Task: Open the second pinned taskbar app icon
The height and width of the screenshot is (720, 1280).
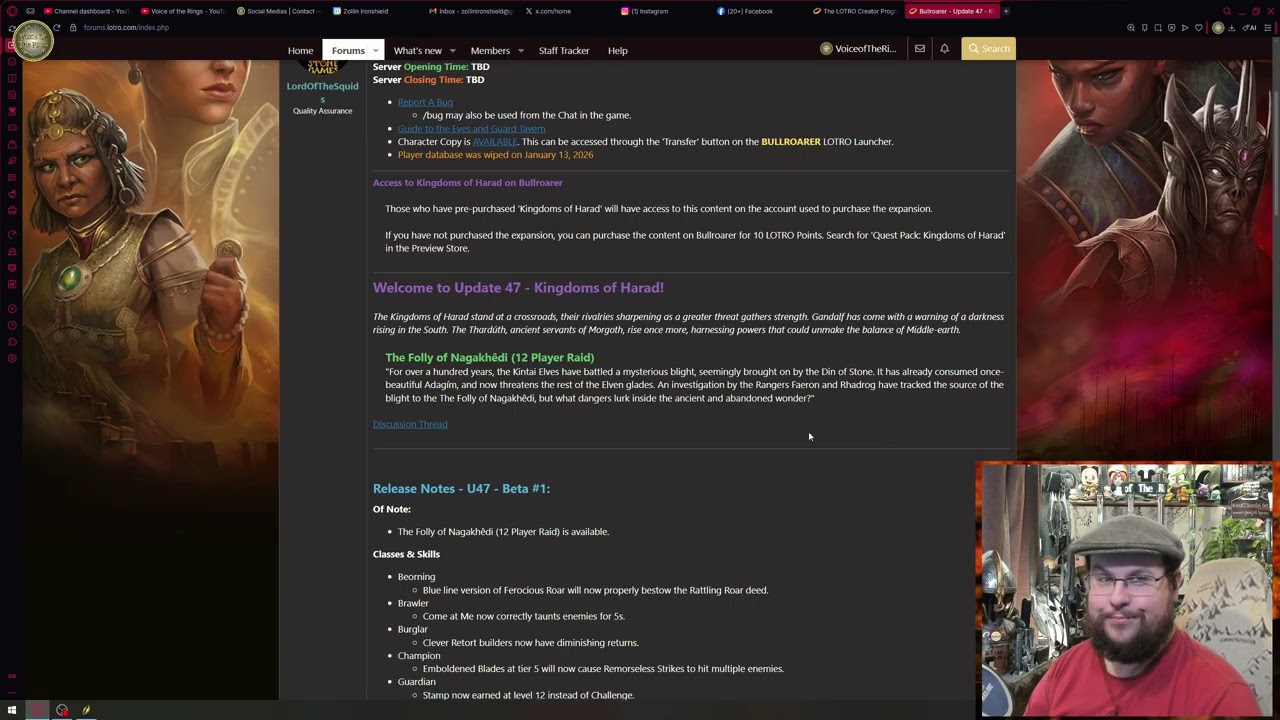Action: click(62, 711)
